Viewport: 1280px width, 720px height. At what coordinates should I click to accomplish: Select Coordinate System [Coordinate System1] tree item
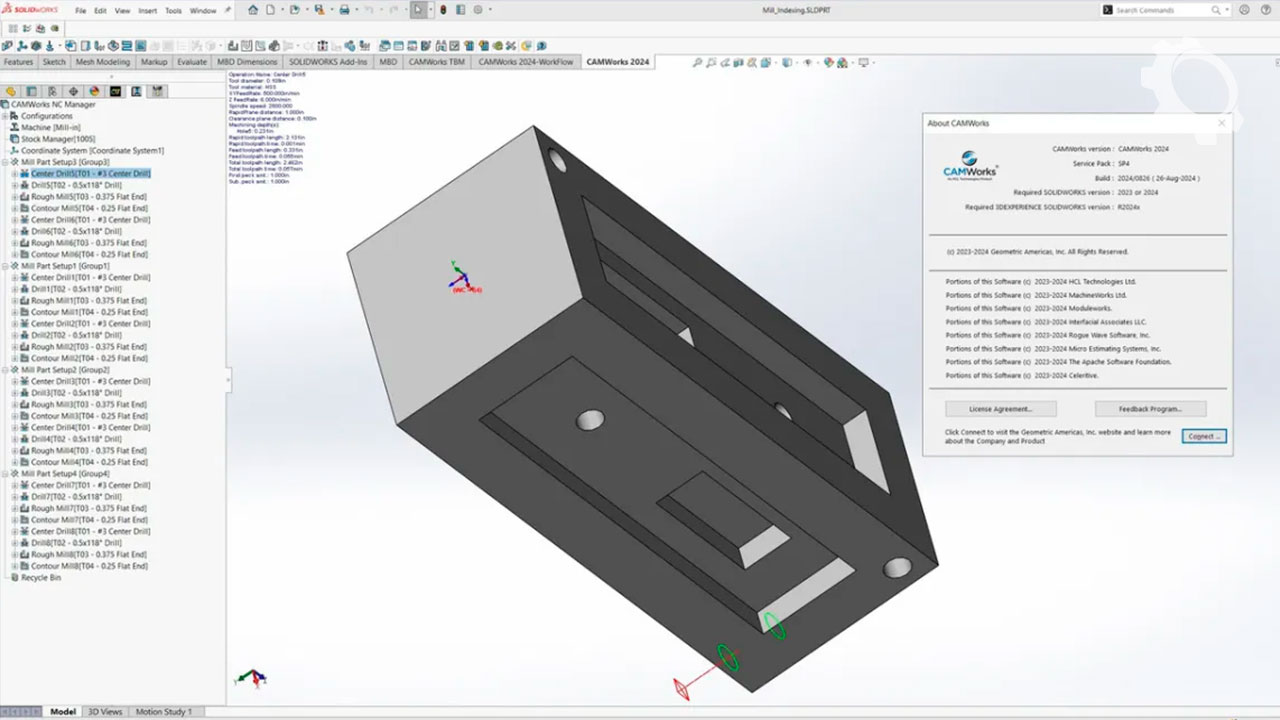(92, 151)
